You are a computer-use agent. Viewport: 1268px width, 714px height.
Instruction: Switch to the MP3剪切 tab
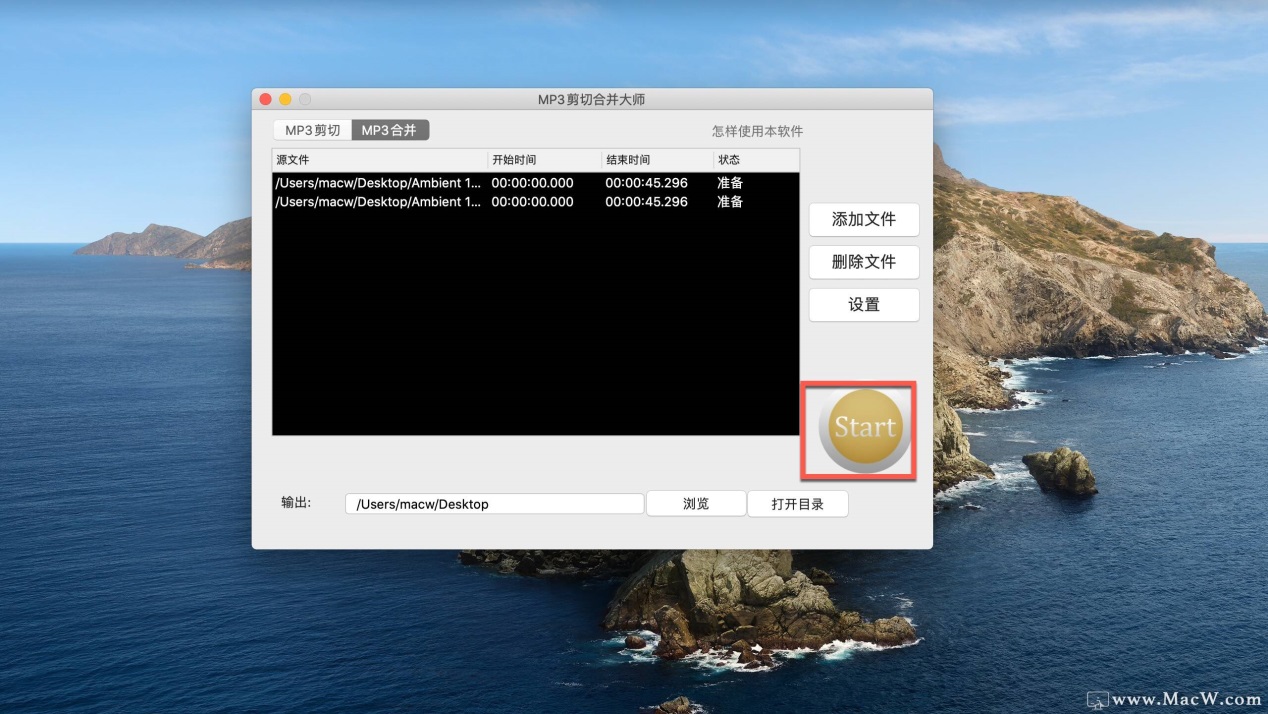312,131
